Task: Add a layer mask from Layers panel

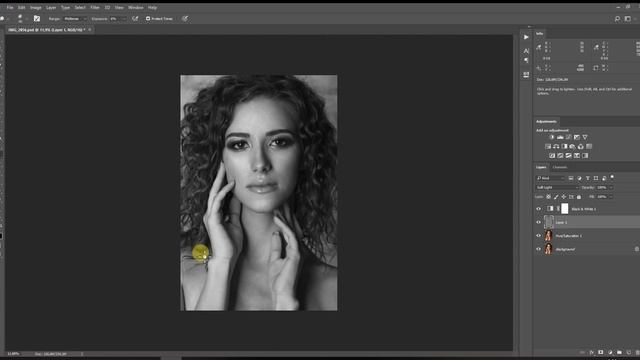Action: coord(600,352)
